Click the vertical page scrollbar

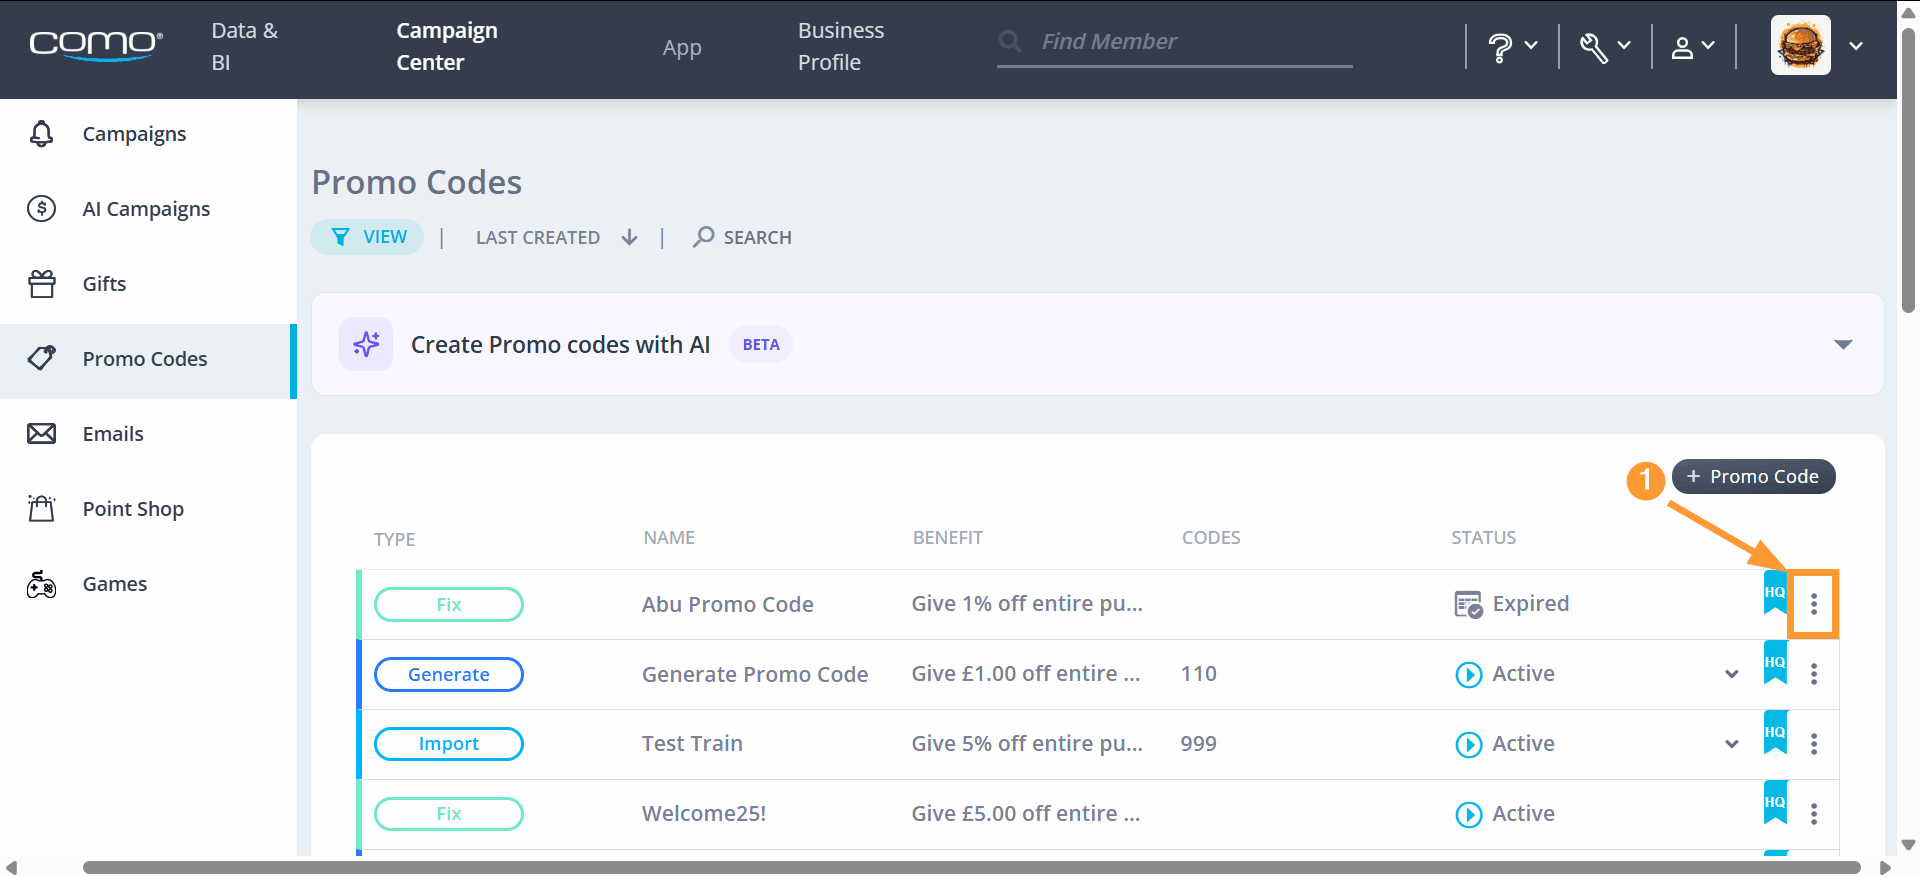click(1908, 171)
